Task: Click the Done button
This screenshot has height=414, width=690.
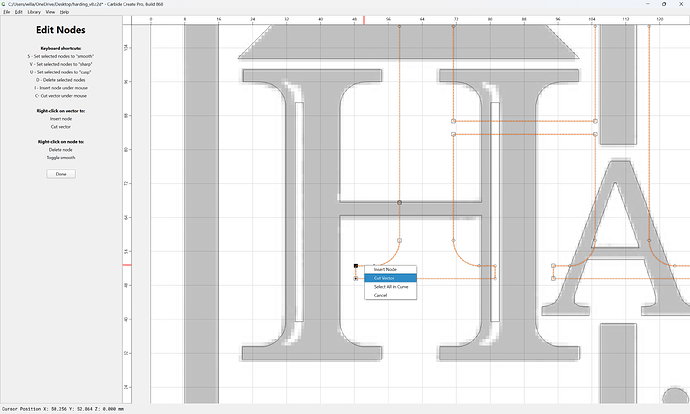Action: 61,174
